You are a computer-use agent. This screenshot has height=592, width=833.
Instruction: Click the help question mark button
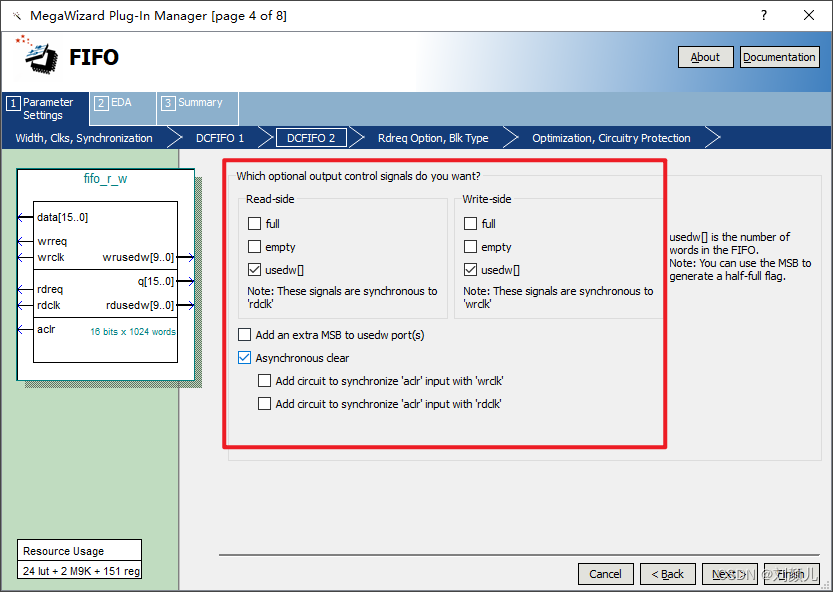[763, 15]
